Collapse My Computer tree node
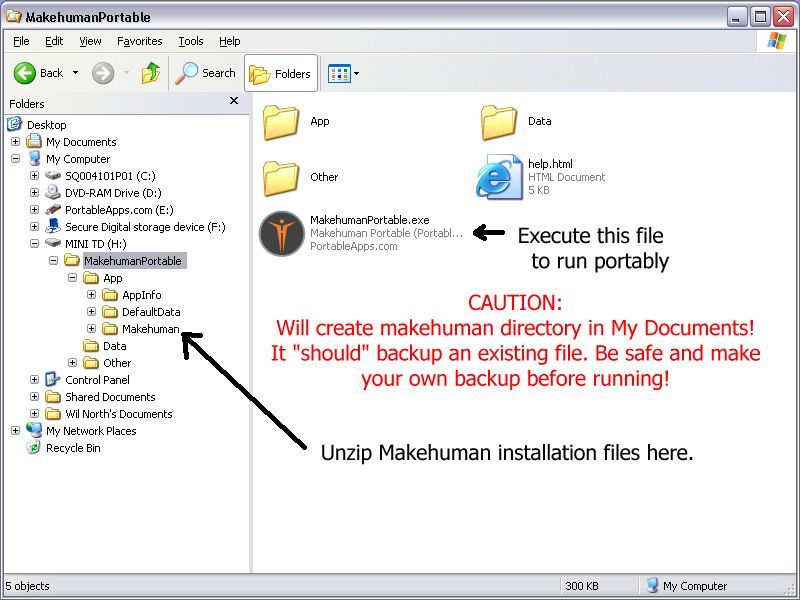 [15, 159]
